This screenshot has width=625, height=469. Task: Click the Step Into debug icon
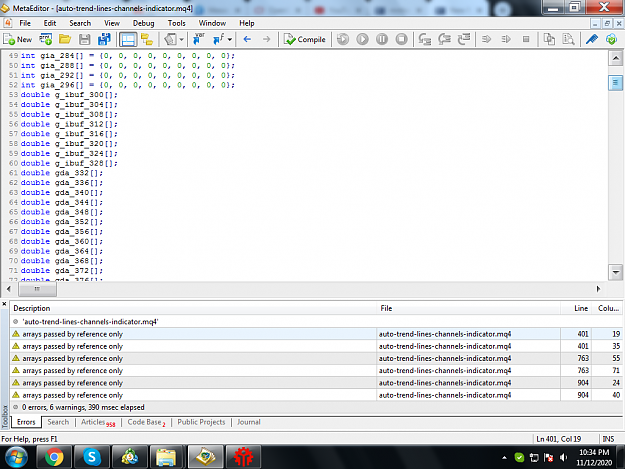click(x=425, y=39)
